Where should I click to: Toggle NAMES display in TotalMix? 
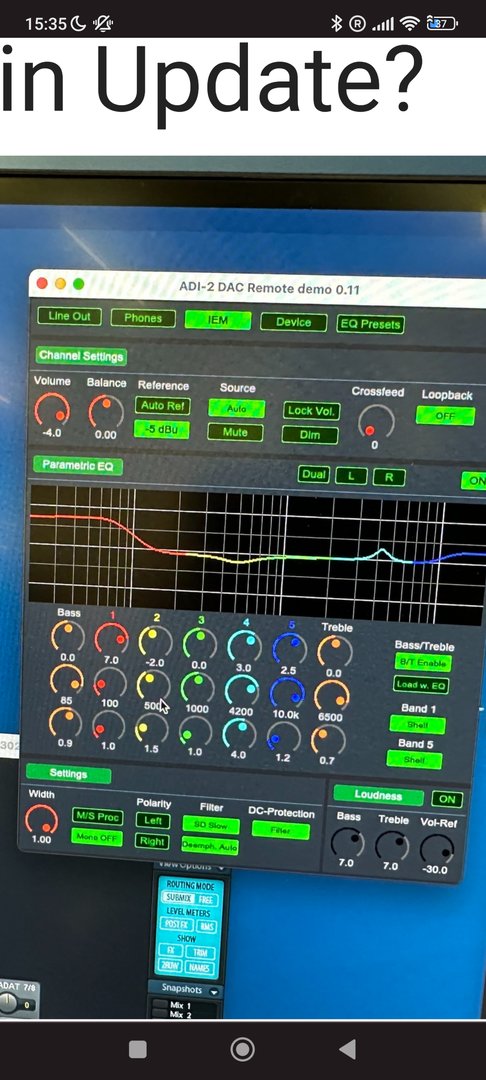click(x=200, y=966)
